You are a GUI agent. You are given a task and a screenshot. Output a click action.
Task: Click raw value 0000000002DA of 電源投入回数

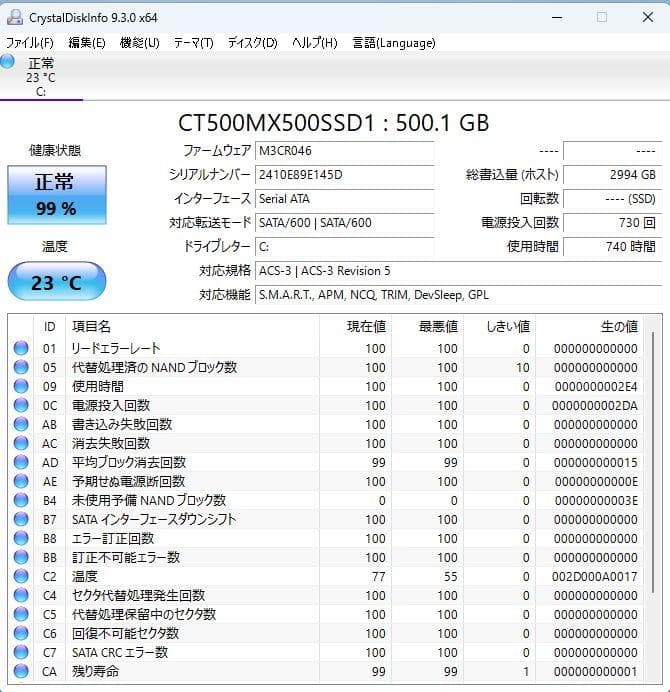click(x=595, y=406)
